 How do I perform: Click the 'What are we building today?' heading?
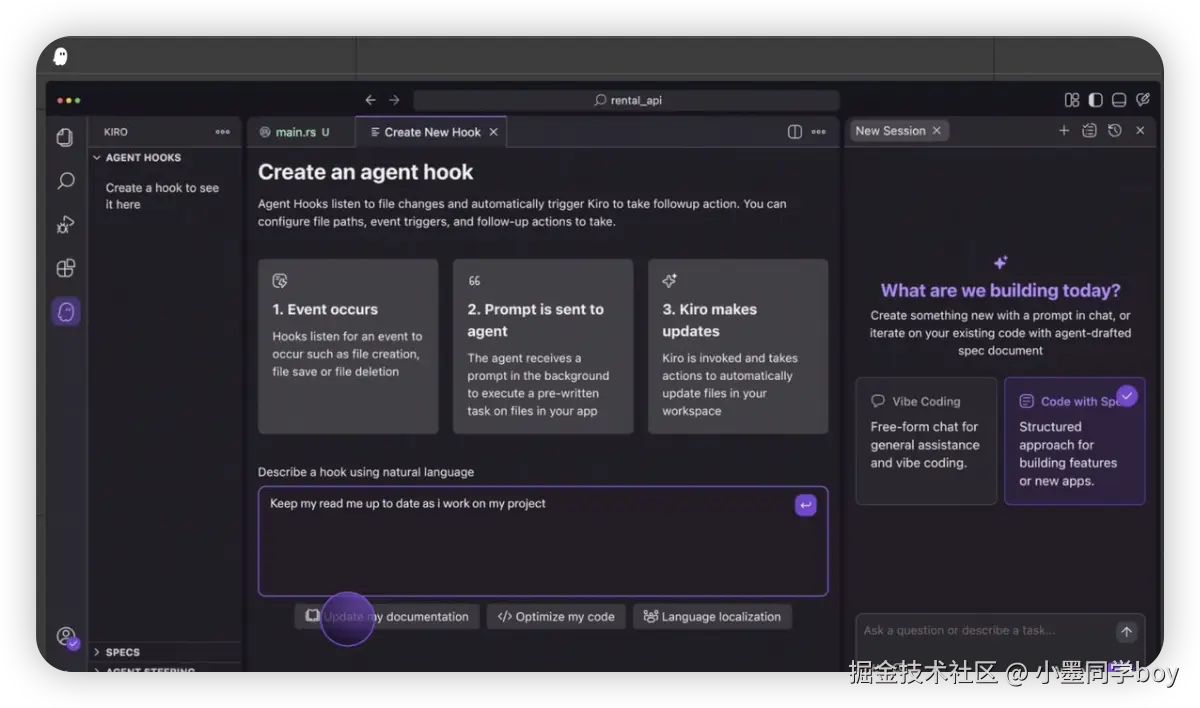[x=1000, y=291]
